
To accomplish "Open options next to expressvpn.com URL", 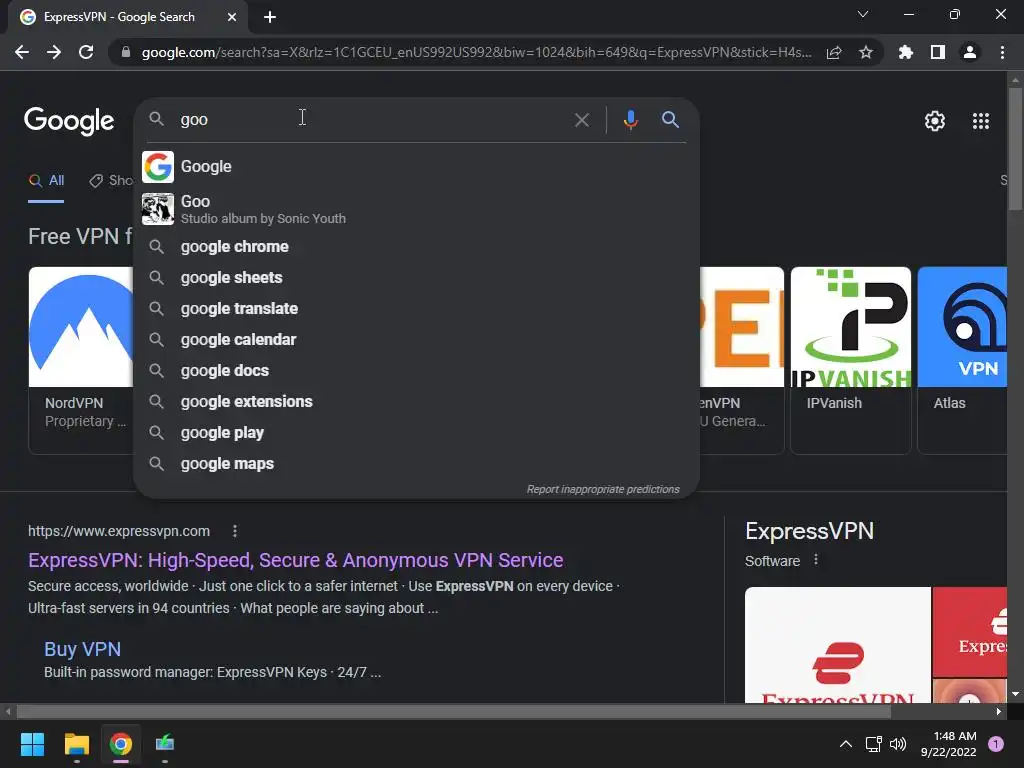I will point(235,531).
